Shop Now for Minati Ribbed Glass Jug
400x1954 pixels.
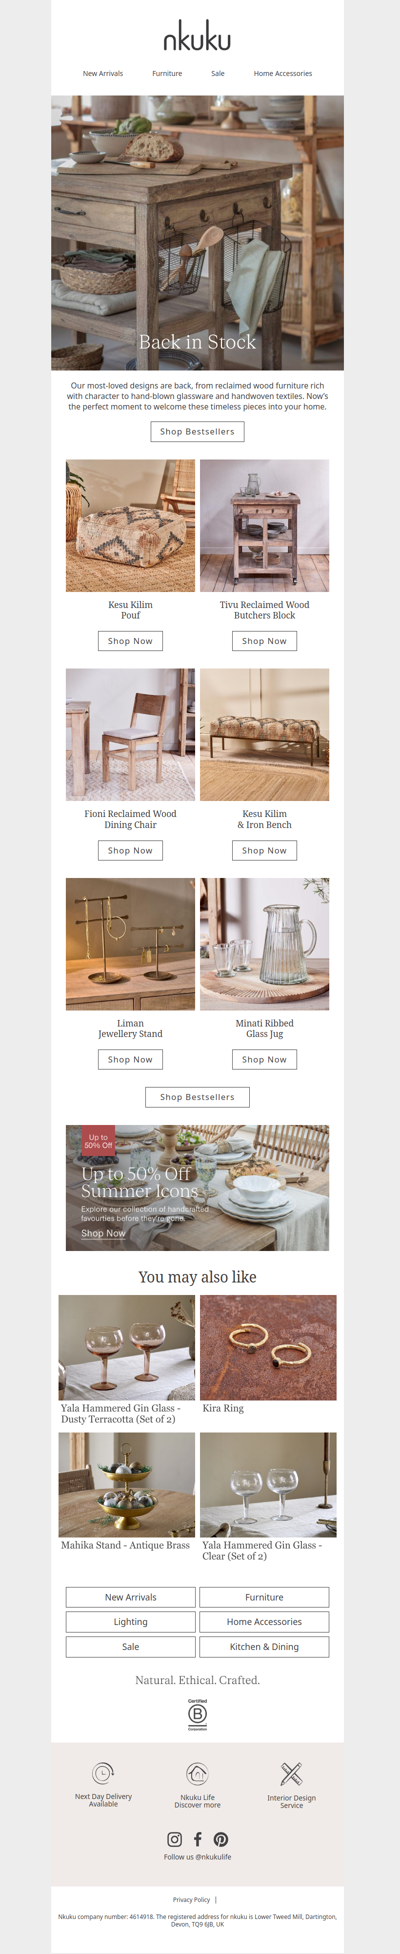click(264, 1060)
